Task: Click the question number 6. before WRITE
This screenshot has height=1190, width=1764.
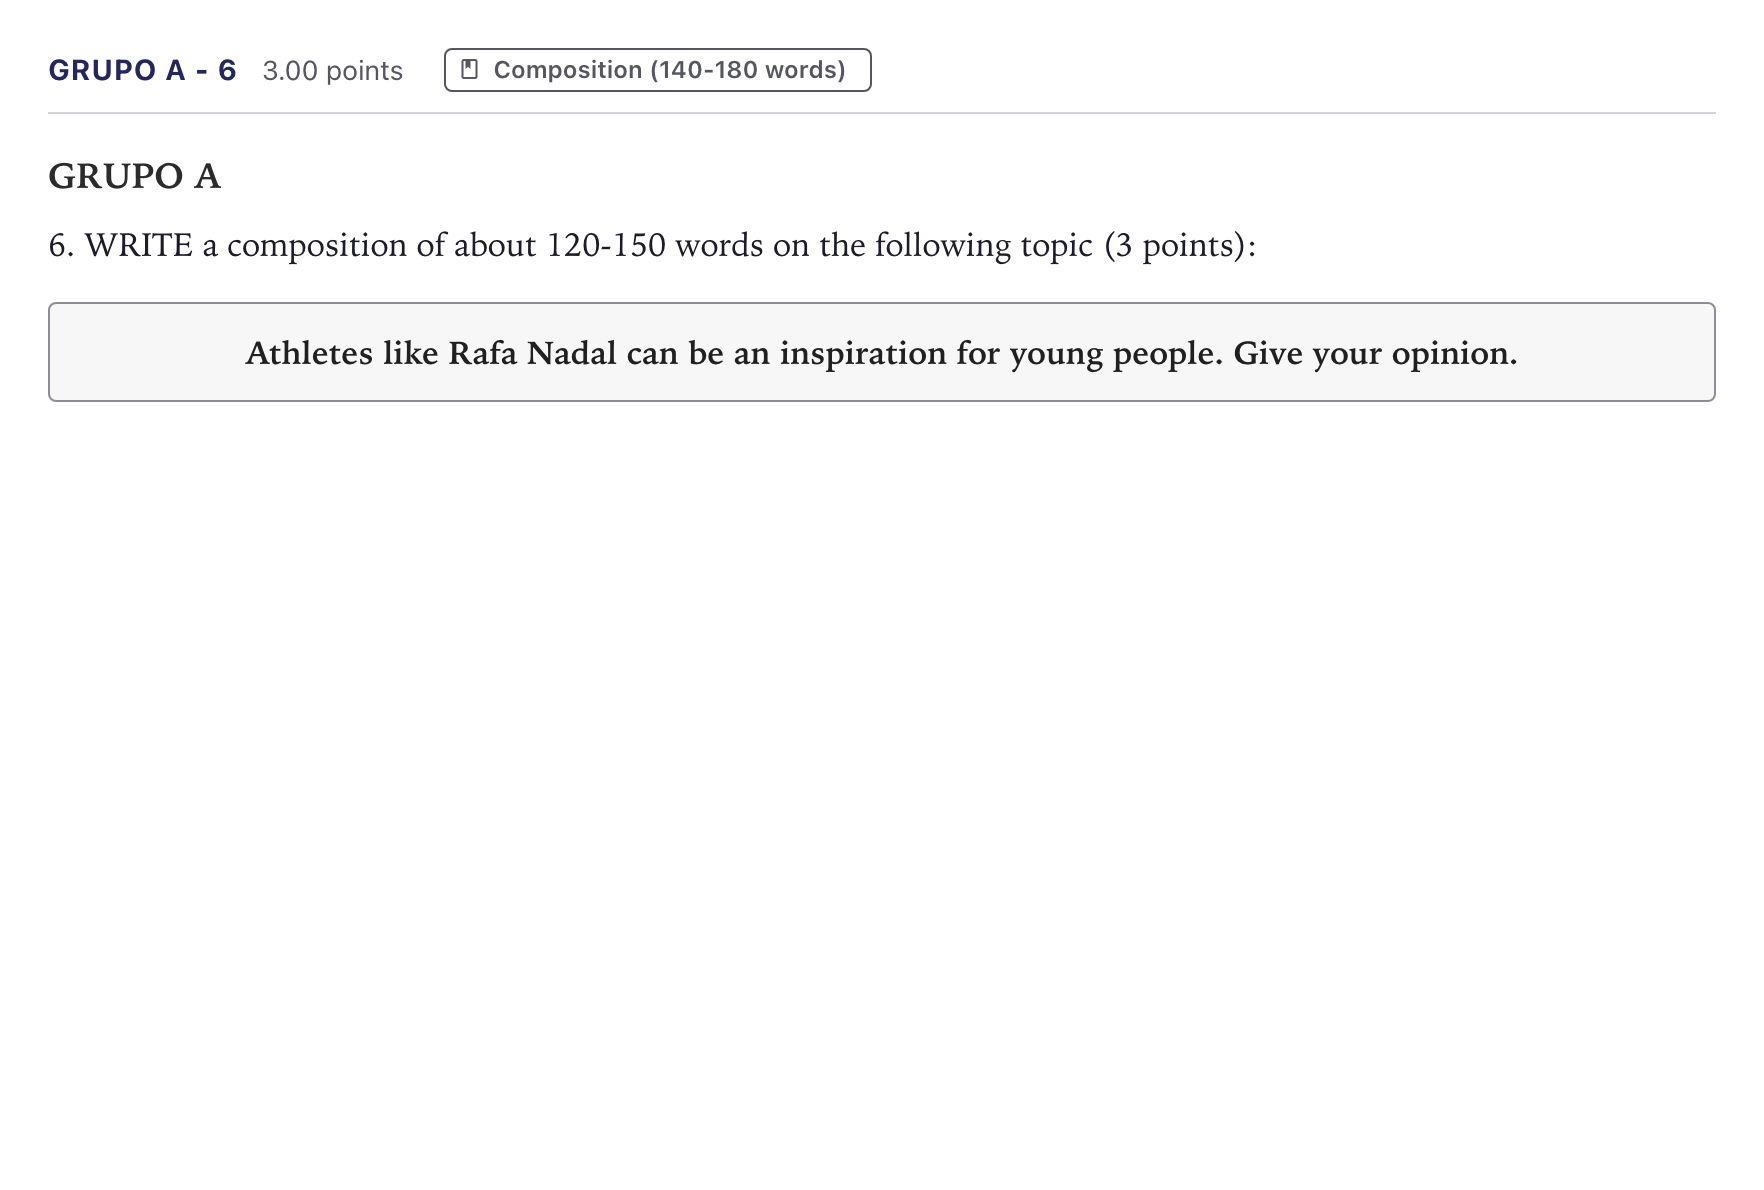Action: [x=61, y=245]
